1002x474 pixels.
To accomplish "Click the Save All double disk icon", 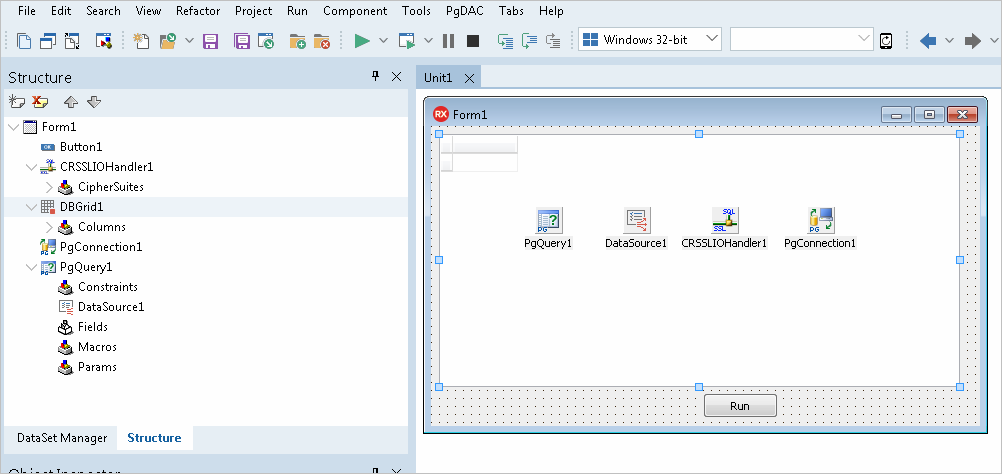I will [242, 42].
